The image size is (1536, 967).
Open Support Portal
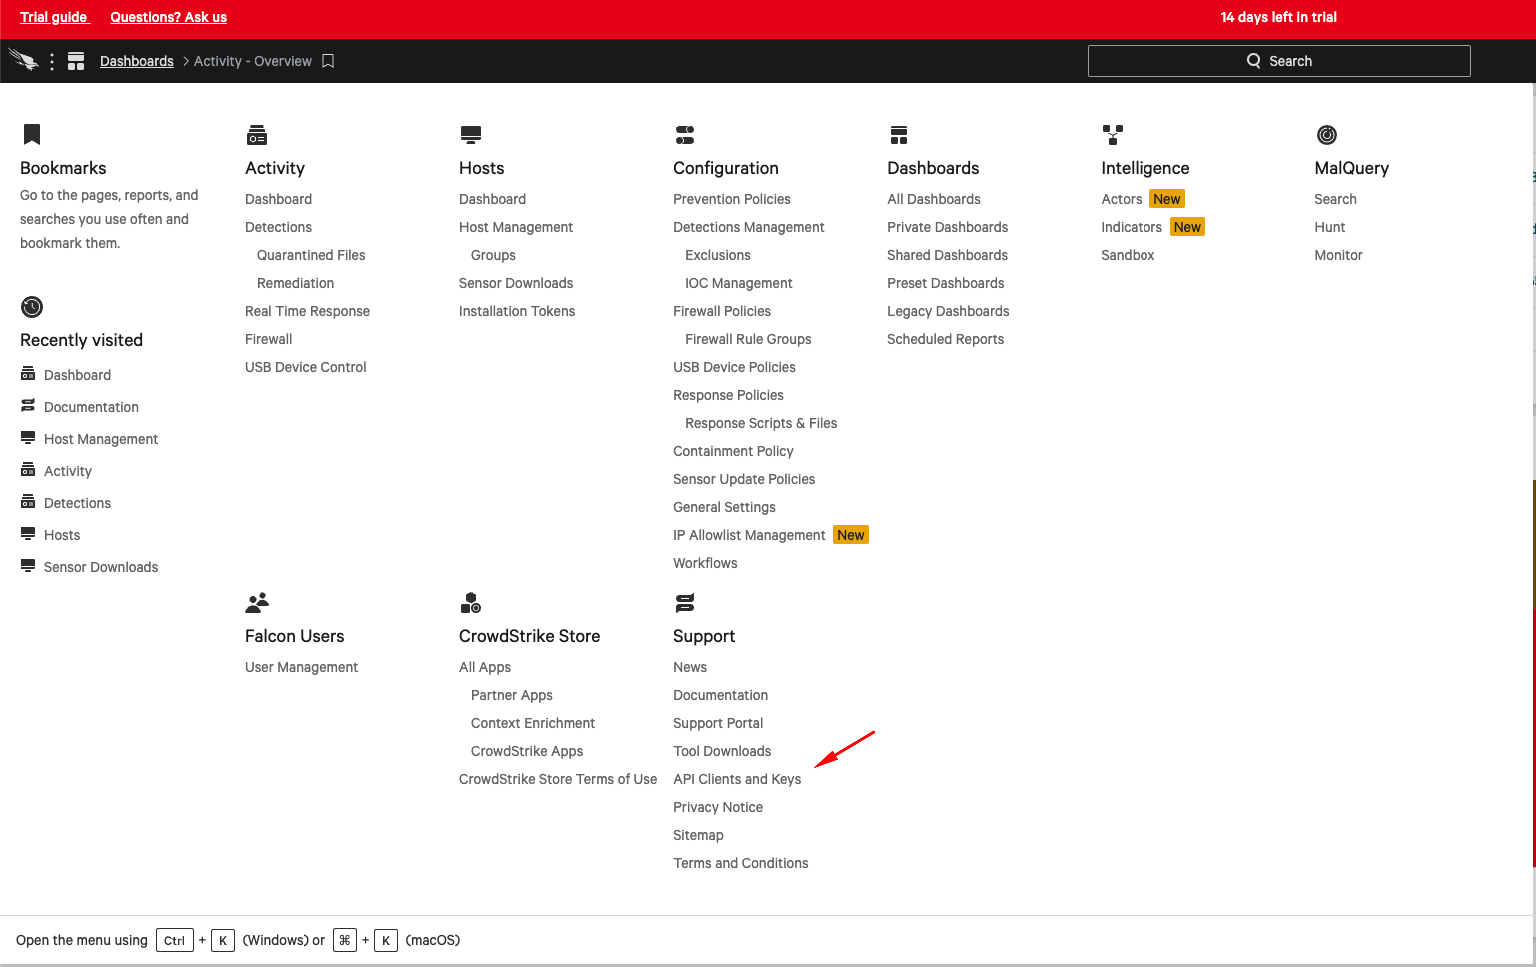[x=718, y=723]
